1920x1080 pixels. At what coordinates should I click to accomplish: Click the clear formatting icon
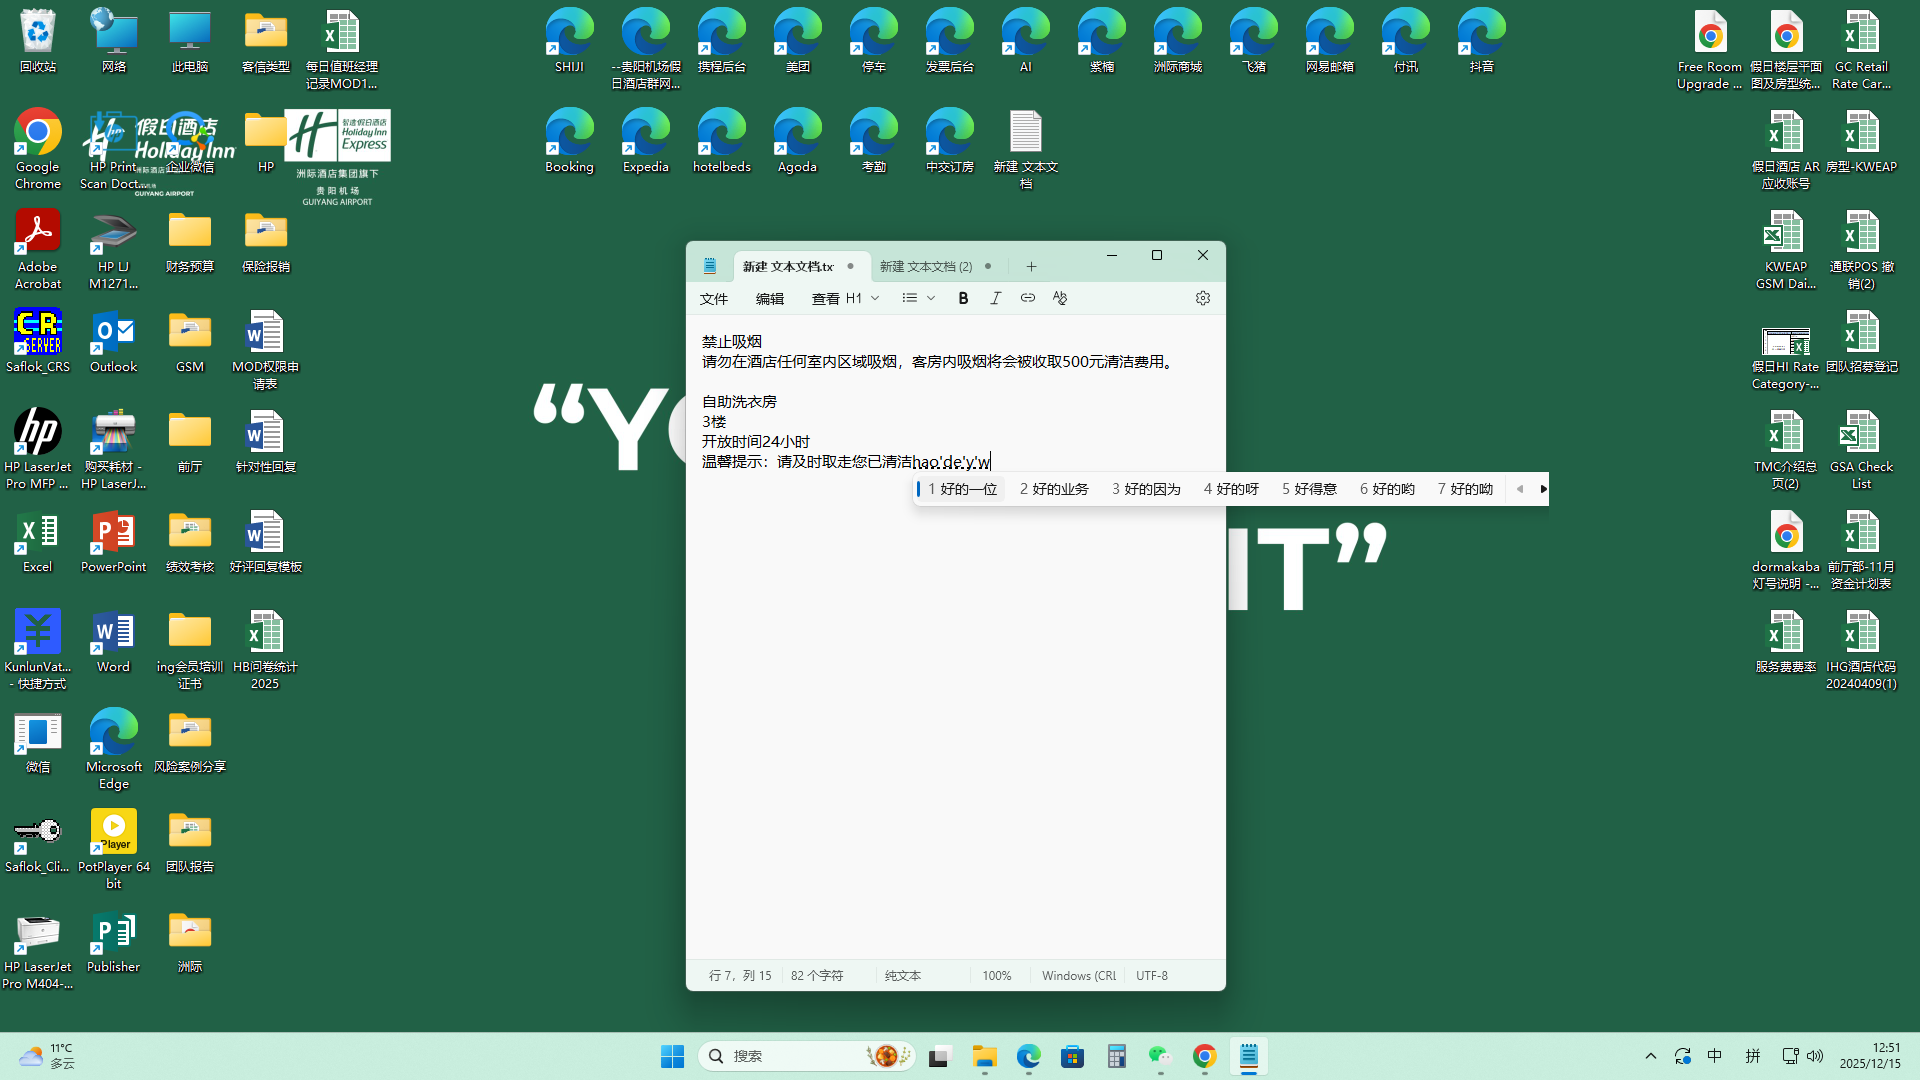pos(1060,298)
